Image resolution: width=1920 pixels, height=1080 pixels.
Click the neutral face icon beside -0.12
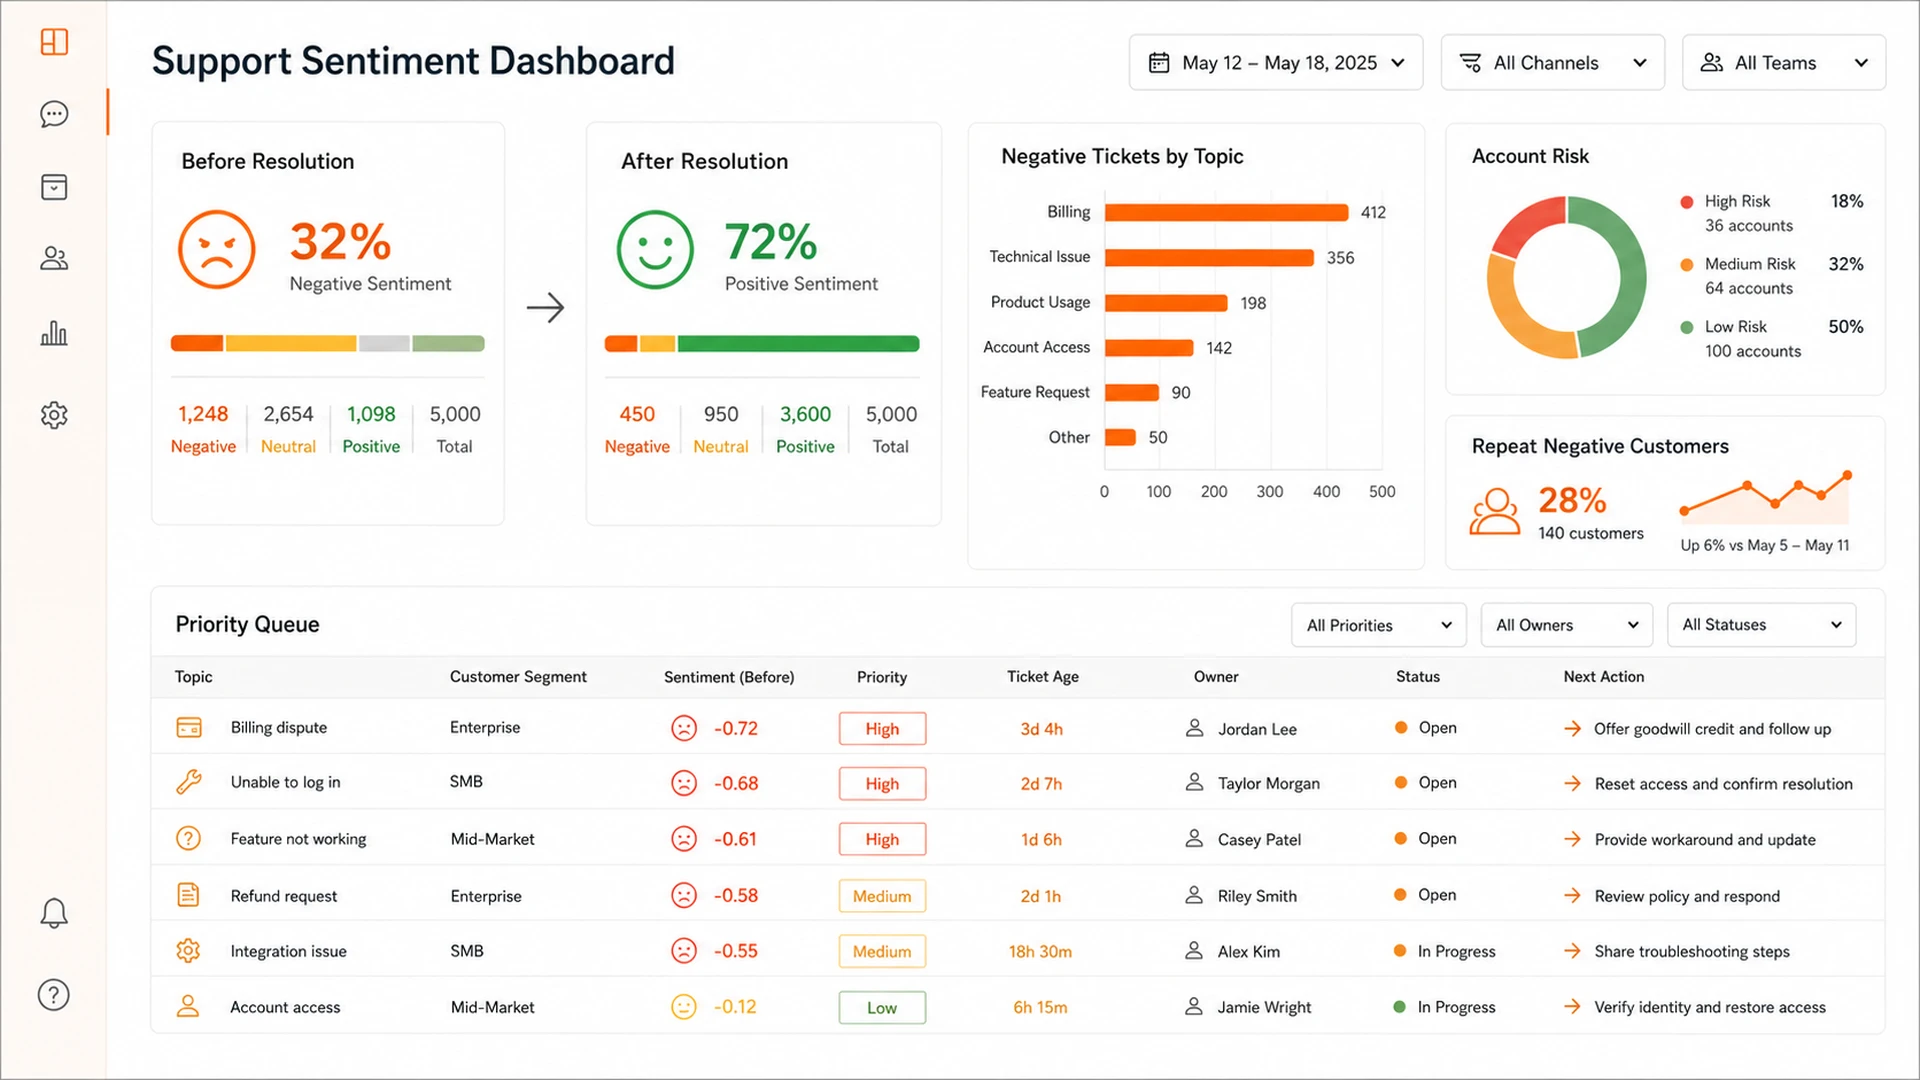[684, 1007]
